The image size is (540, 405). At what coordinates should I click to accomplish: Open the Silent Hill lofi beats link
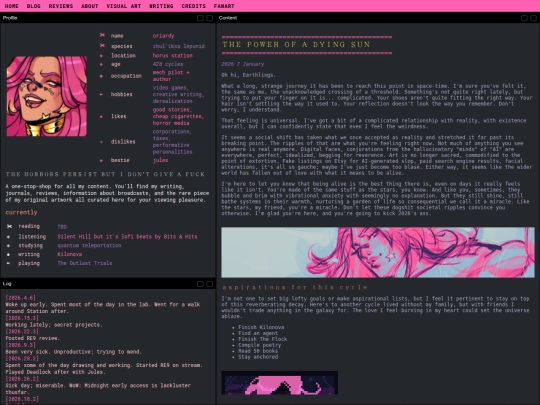(x=127, y=237)
